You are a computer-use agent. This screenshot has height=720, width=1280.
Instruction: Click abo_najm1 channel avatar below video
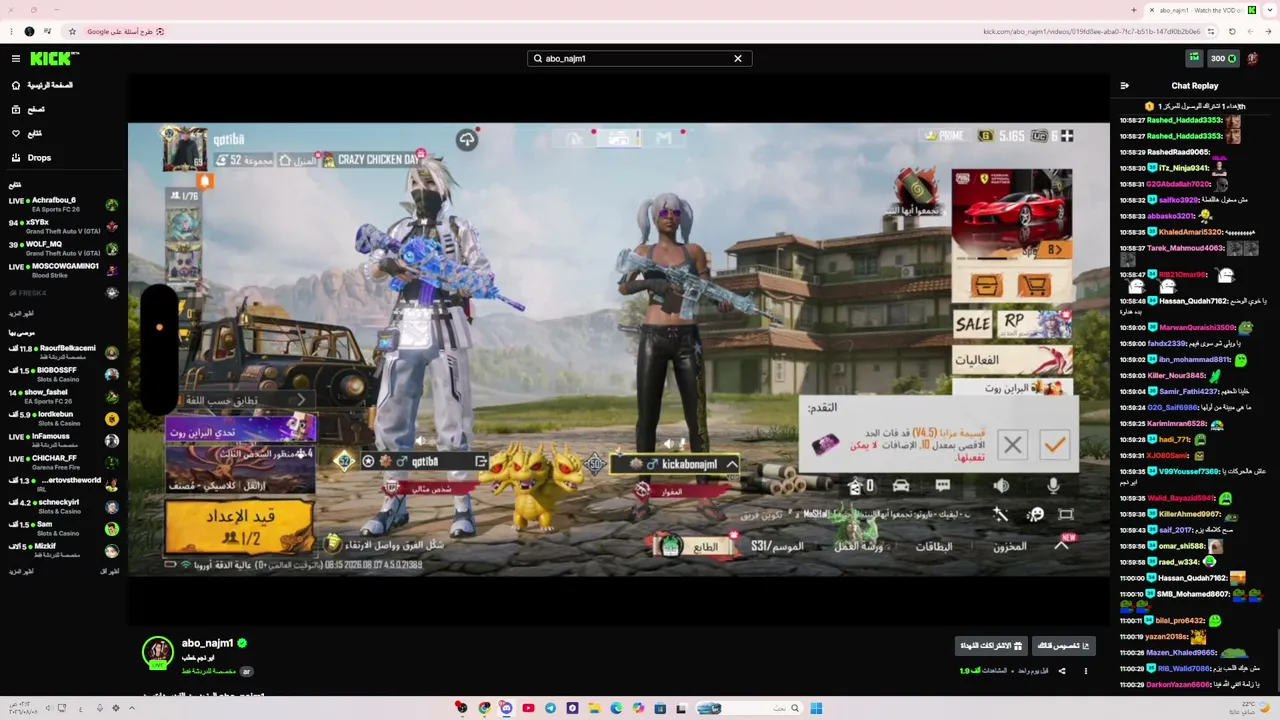[157, 652]
